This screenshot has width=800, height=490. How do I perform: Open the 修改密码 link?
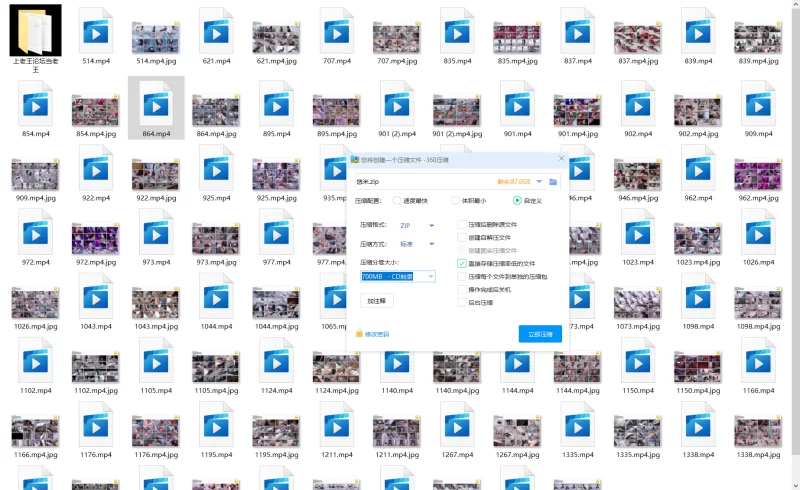[x=377, y=334]
